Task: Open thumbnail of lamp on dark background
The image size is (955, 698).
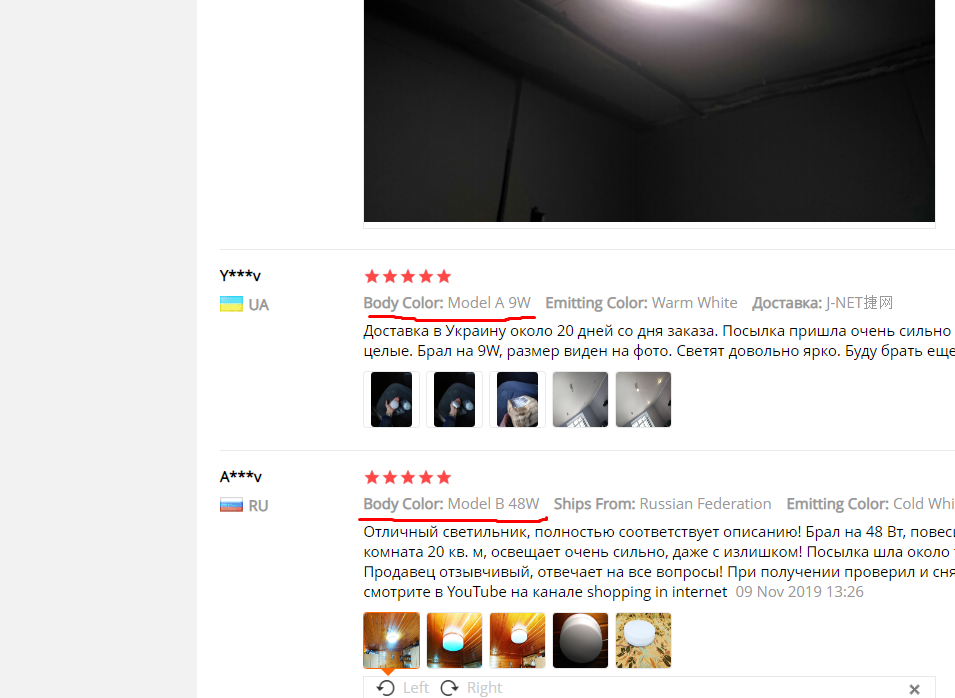Action: point(580,640)
